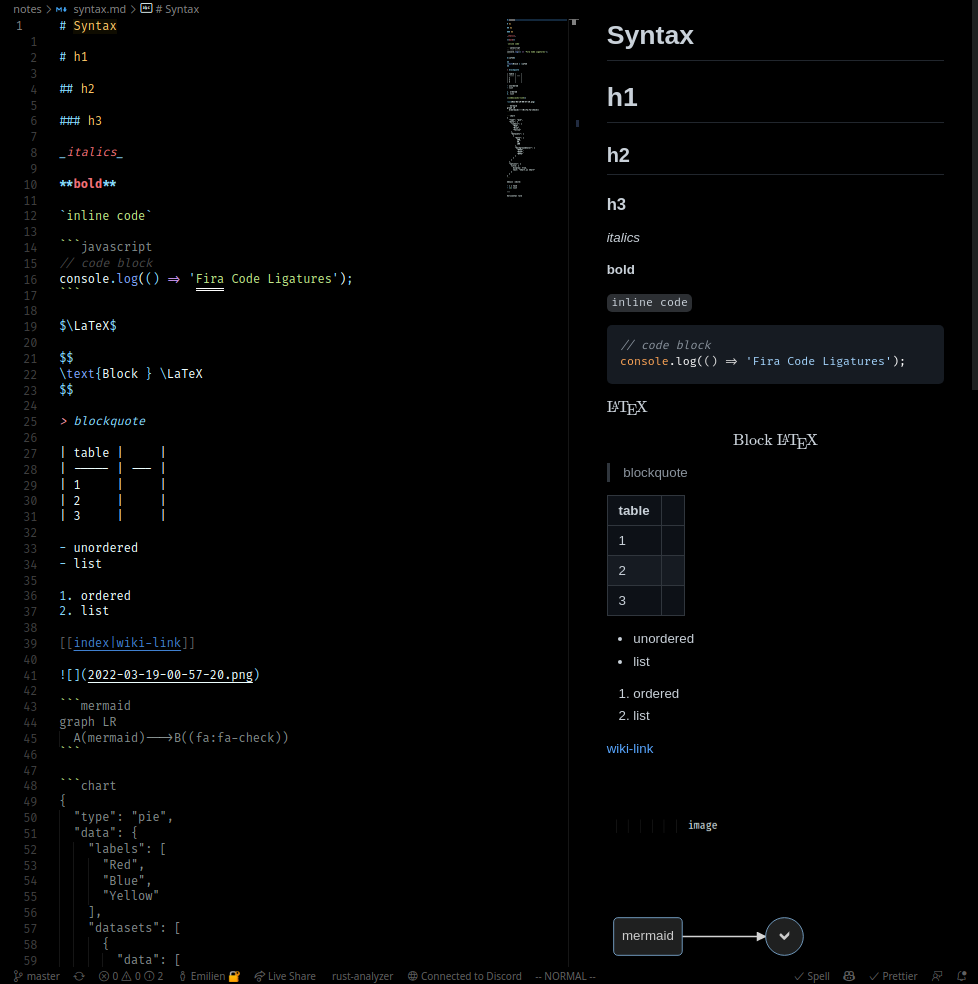Open the 2022-03-19-00-57-20.png path in editor

click(170, 675)
